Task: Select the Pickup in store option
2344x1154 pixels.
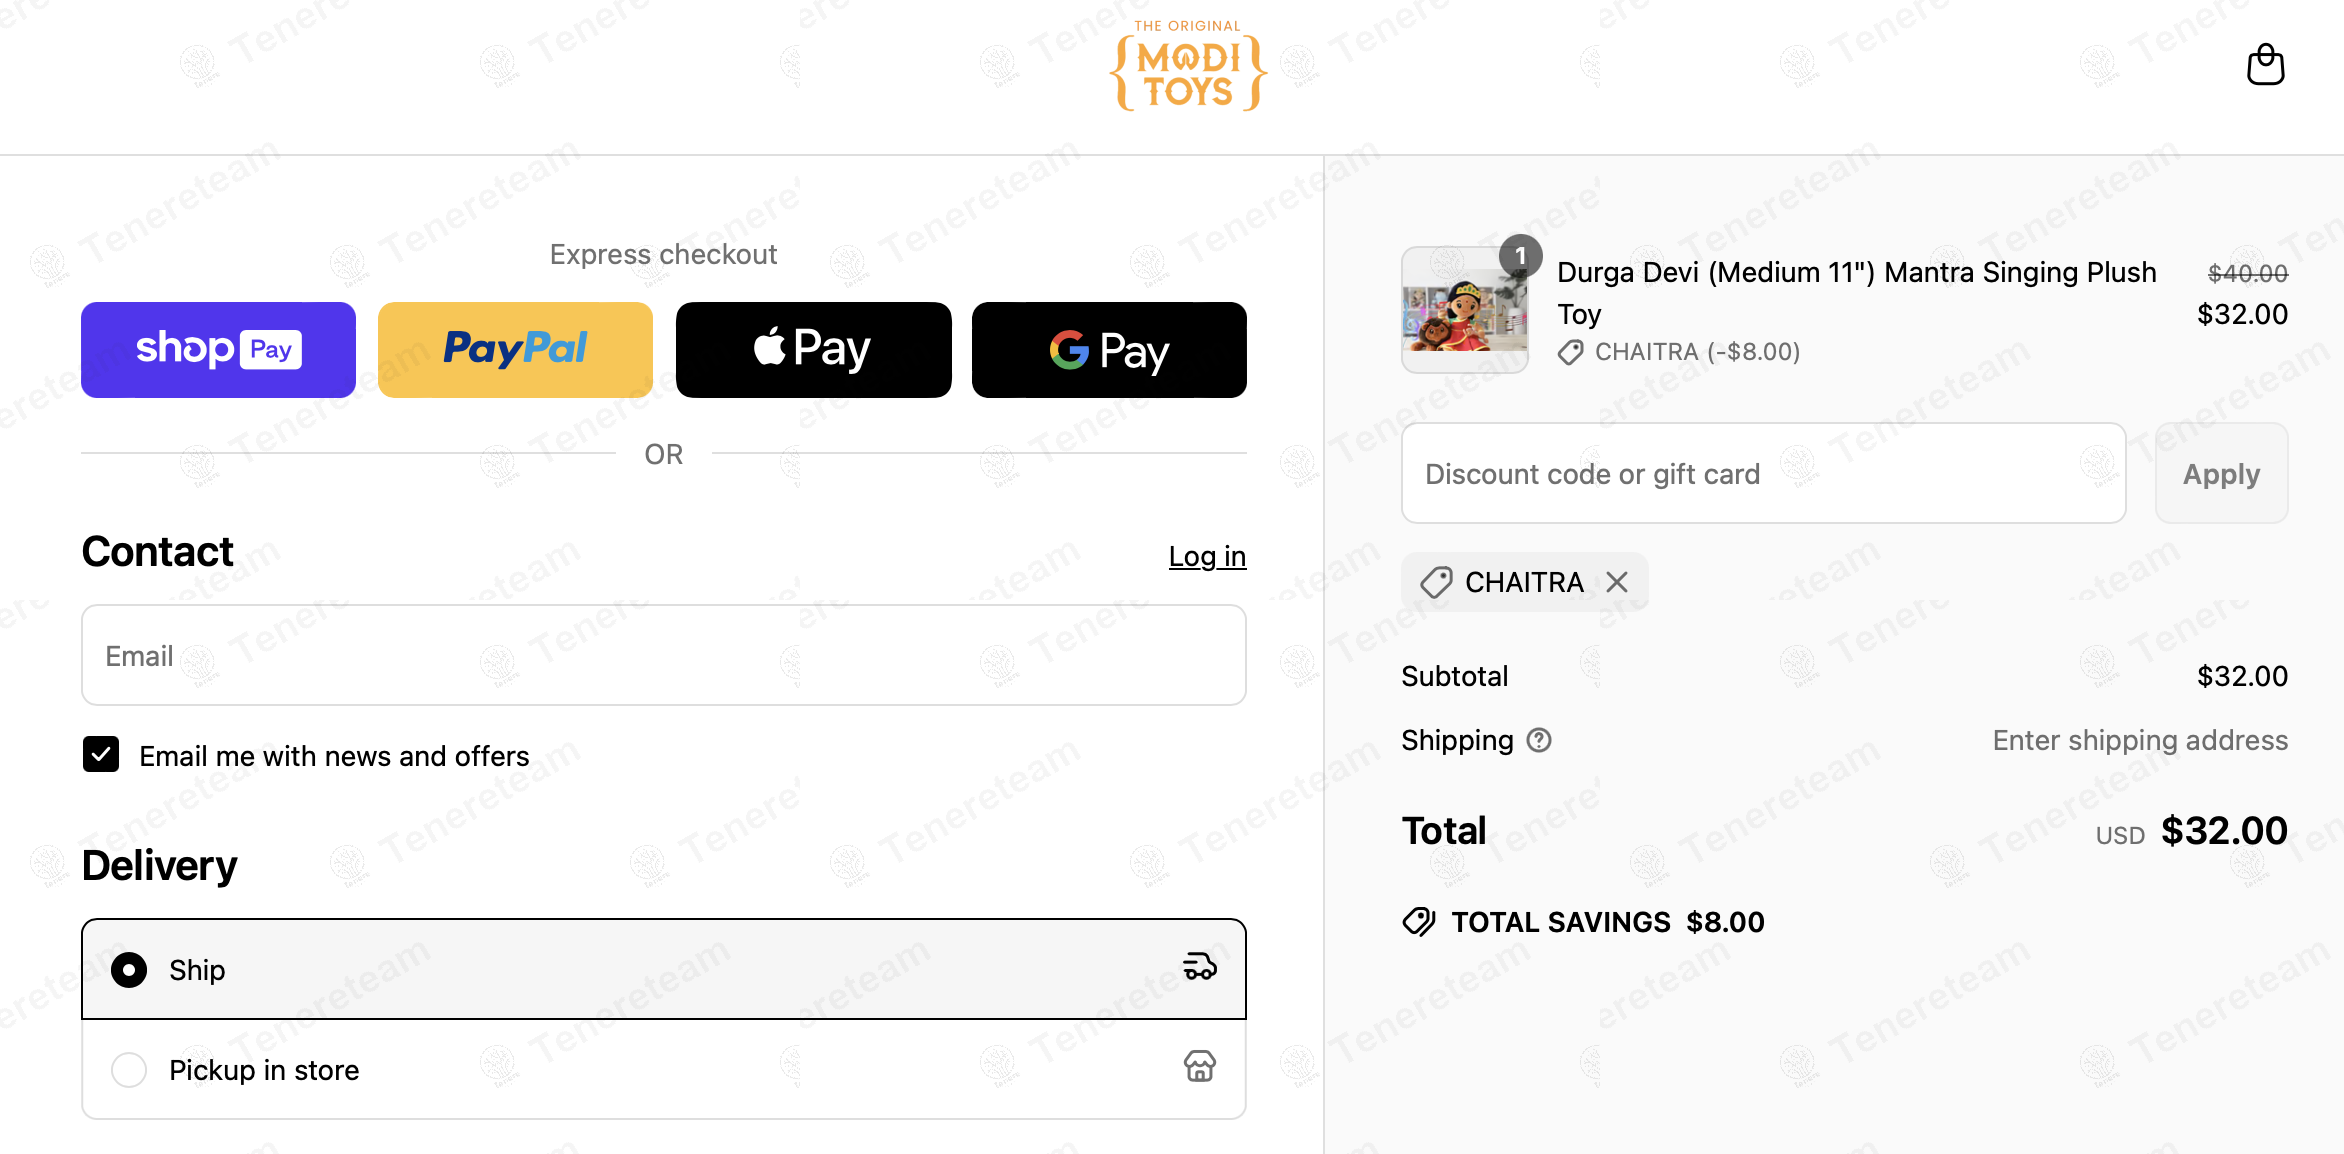Action: coord(129,1070)
